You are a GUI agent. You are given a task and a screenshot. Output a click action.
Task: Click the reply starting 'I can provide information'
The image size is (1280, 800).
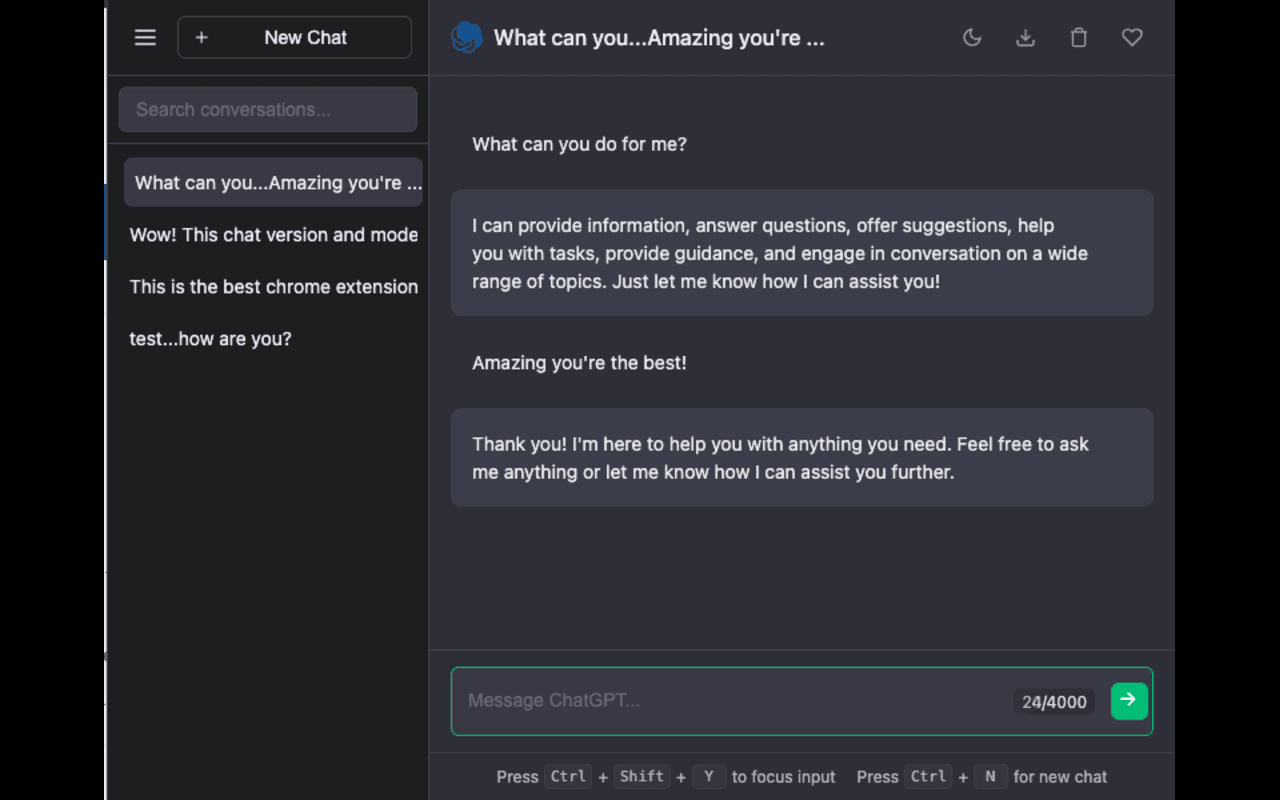coord(802,253)
